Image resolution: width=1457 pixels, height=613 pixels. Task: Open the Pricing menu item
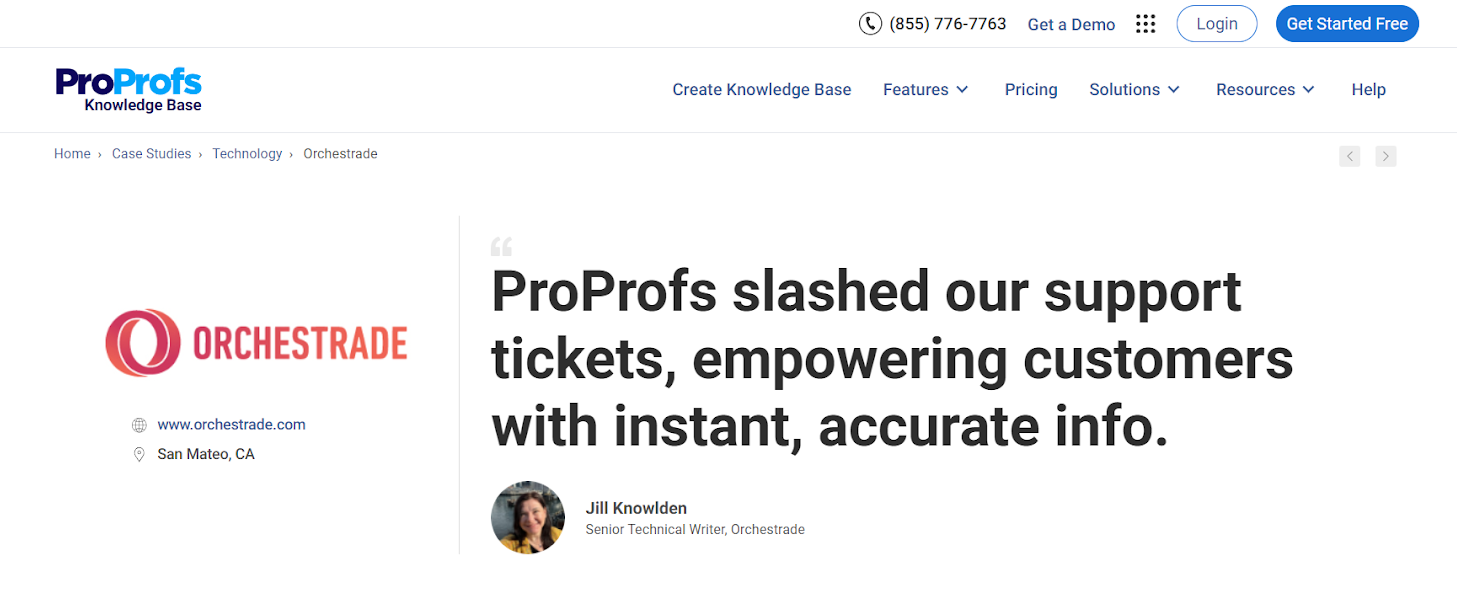coord(1031,89)
